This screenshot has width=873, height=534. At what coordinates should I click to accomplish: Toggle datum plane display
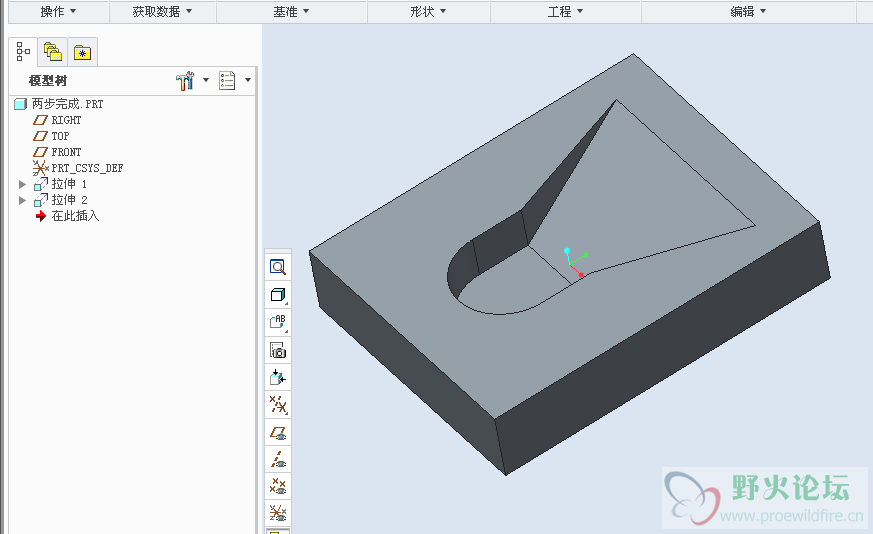pyautogui.click(x=278, y=433)
